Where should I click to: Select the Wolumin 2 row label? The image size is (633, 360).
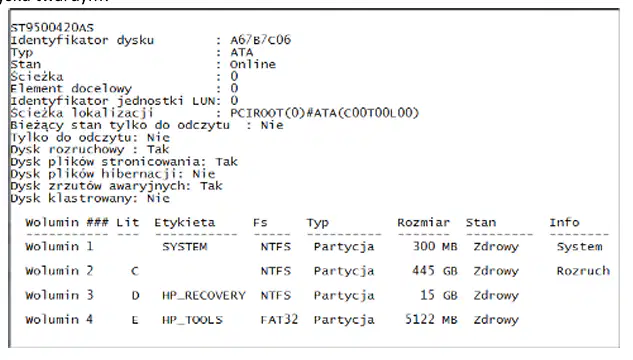click(x=59, y=271)
